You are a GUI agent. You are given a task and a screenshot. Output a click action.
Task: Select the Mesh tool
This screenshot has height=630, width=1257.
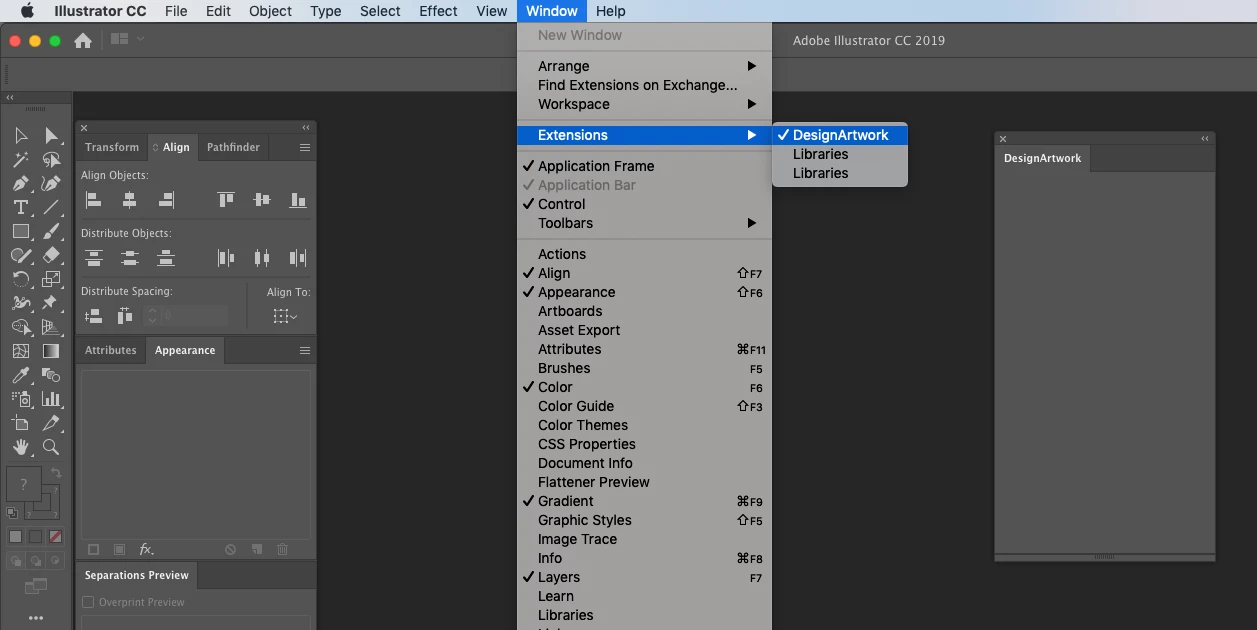pyautogui.click(x=21, y=352)
